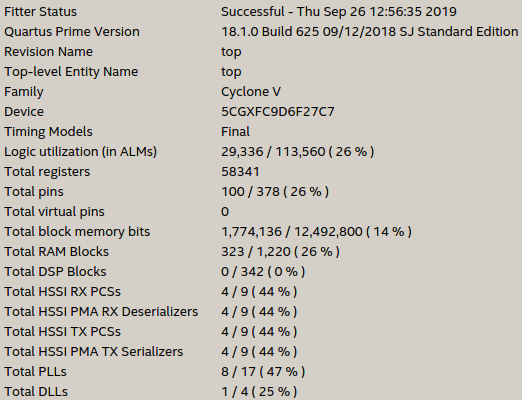The height and width of the screenshot is (400, 522).
Task: Click the Total RAM Blocks label
Action: coord(56,252)
